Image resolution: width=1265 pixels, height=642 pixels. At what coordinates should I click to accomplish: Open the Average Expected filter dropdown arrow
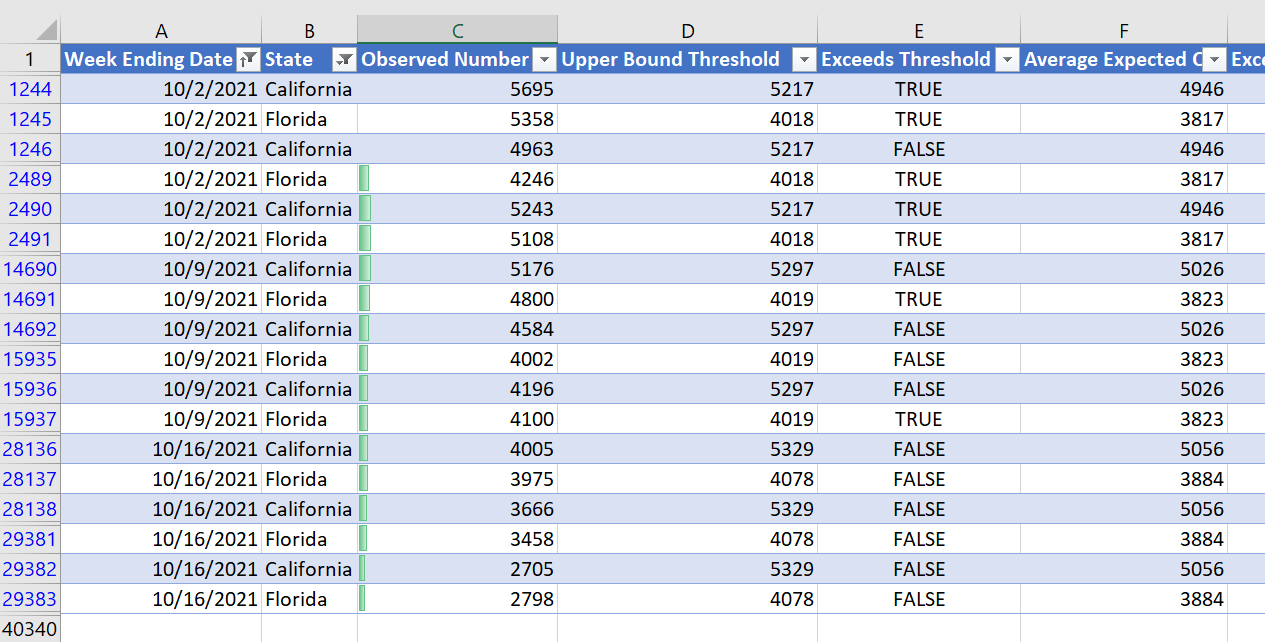(1214, 60)
